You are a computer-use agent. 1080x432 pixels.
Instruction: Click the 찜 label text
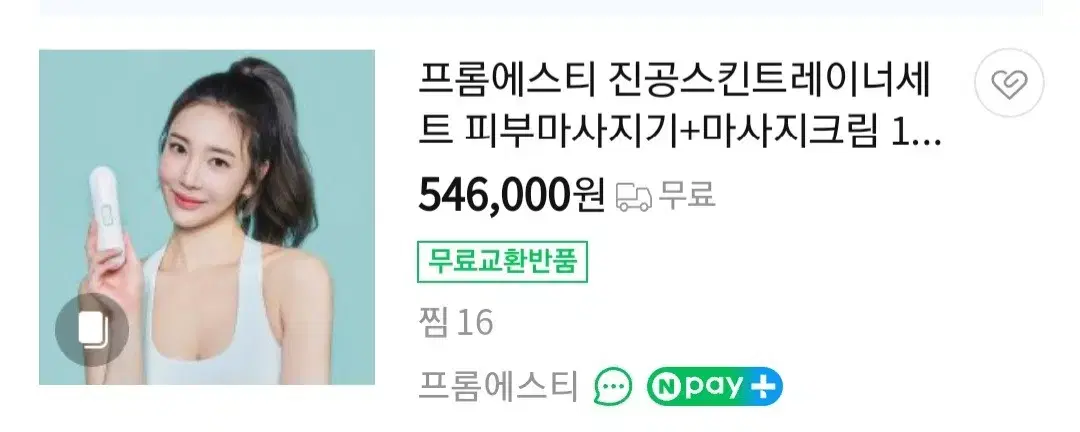coord(434,322)
